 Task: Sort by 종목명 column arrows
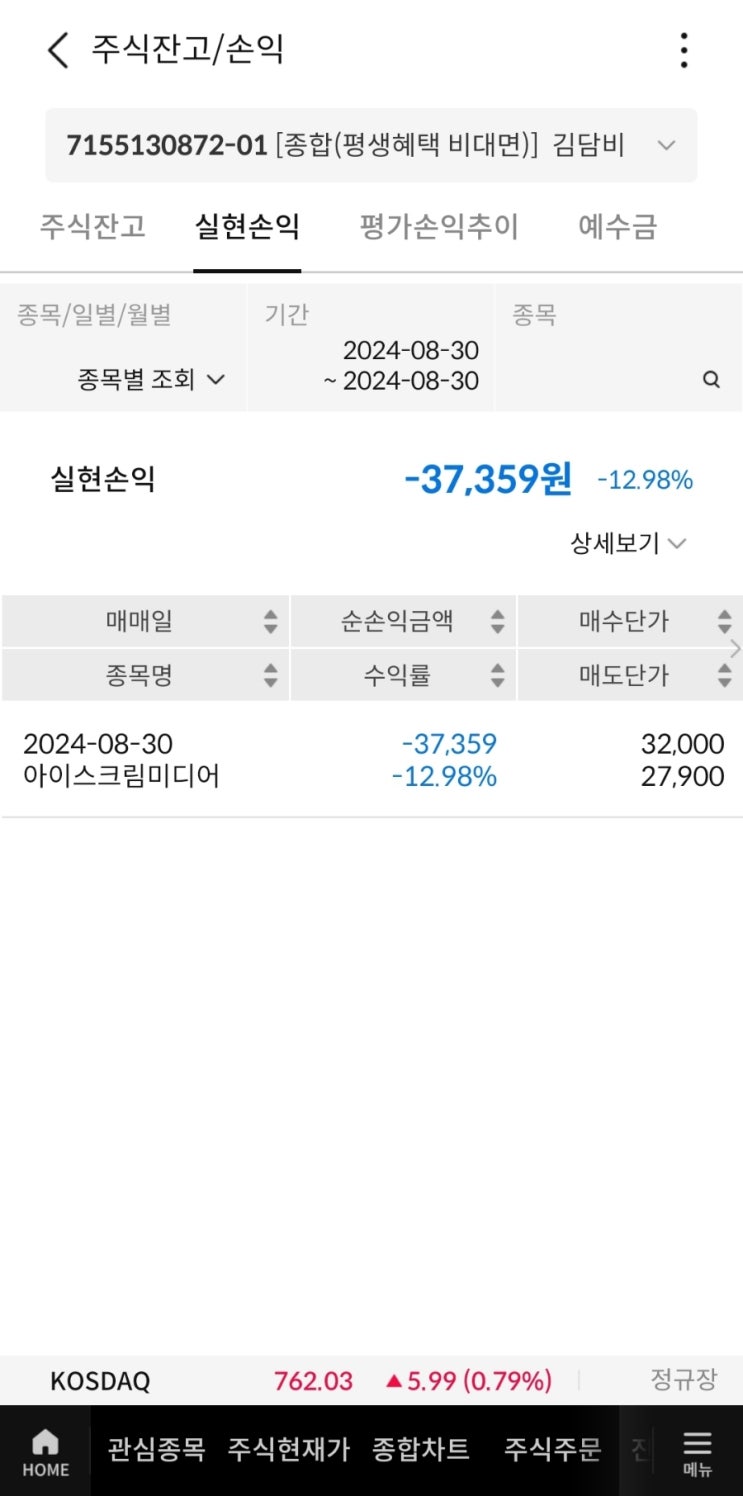click(270, 676)
